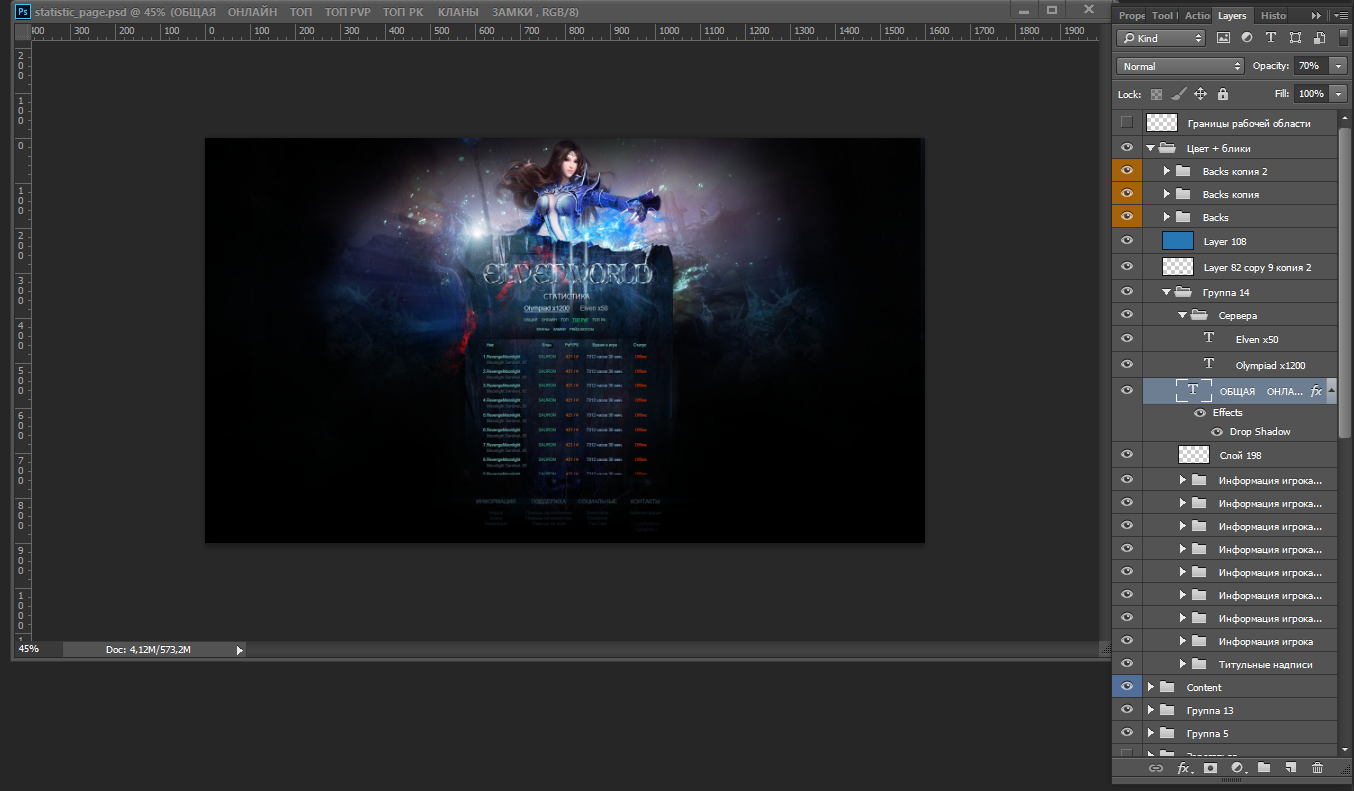Click the double-arrow panel tabs overflow

pos(1316,15)
